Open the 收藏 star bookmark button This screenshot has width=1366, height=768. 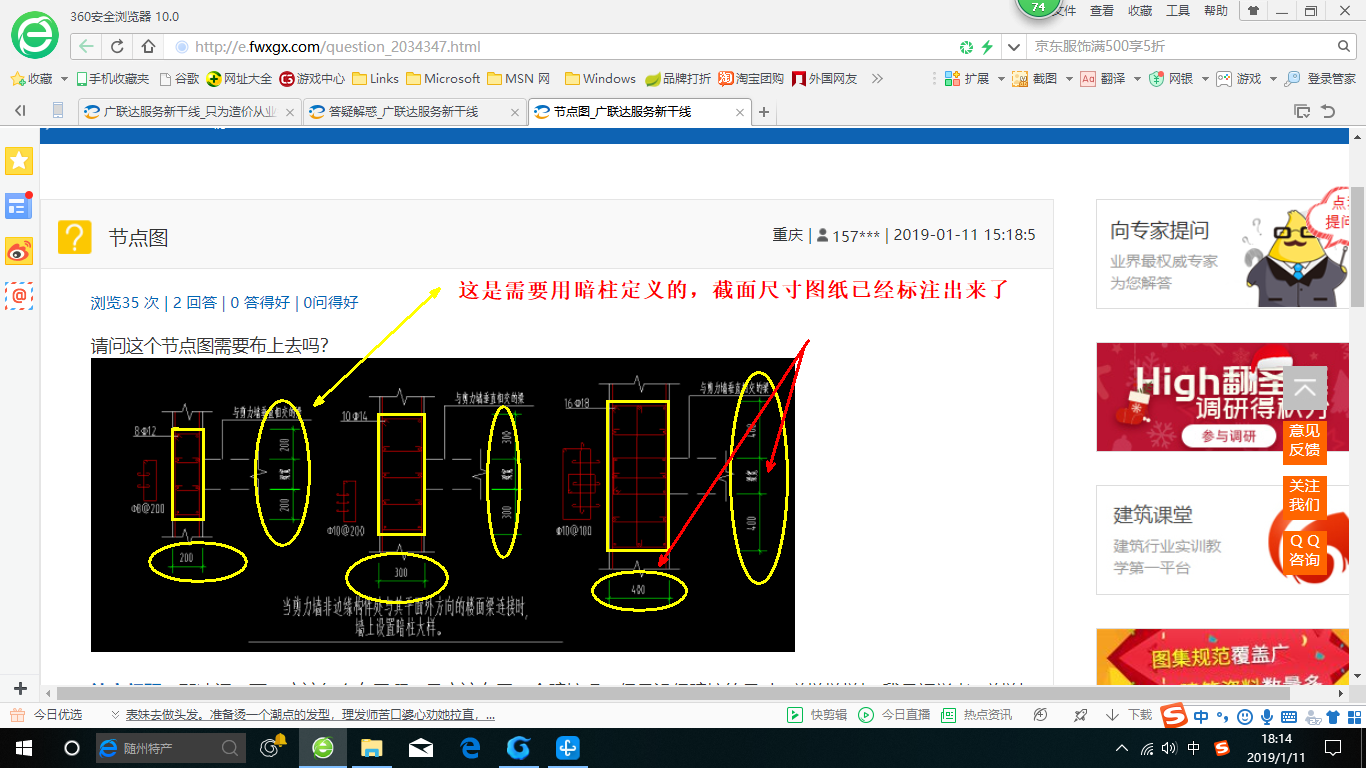pyautogui.click(x=31, y=78)
